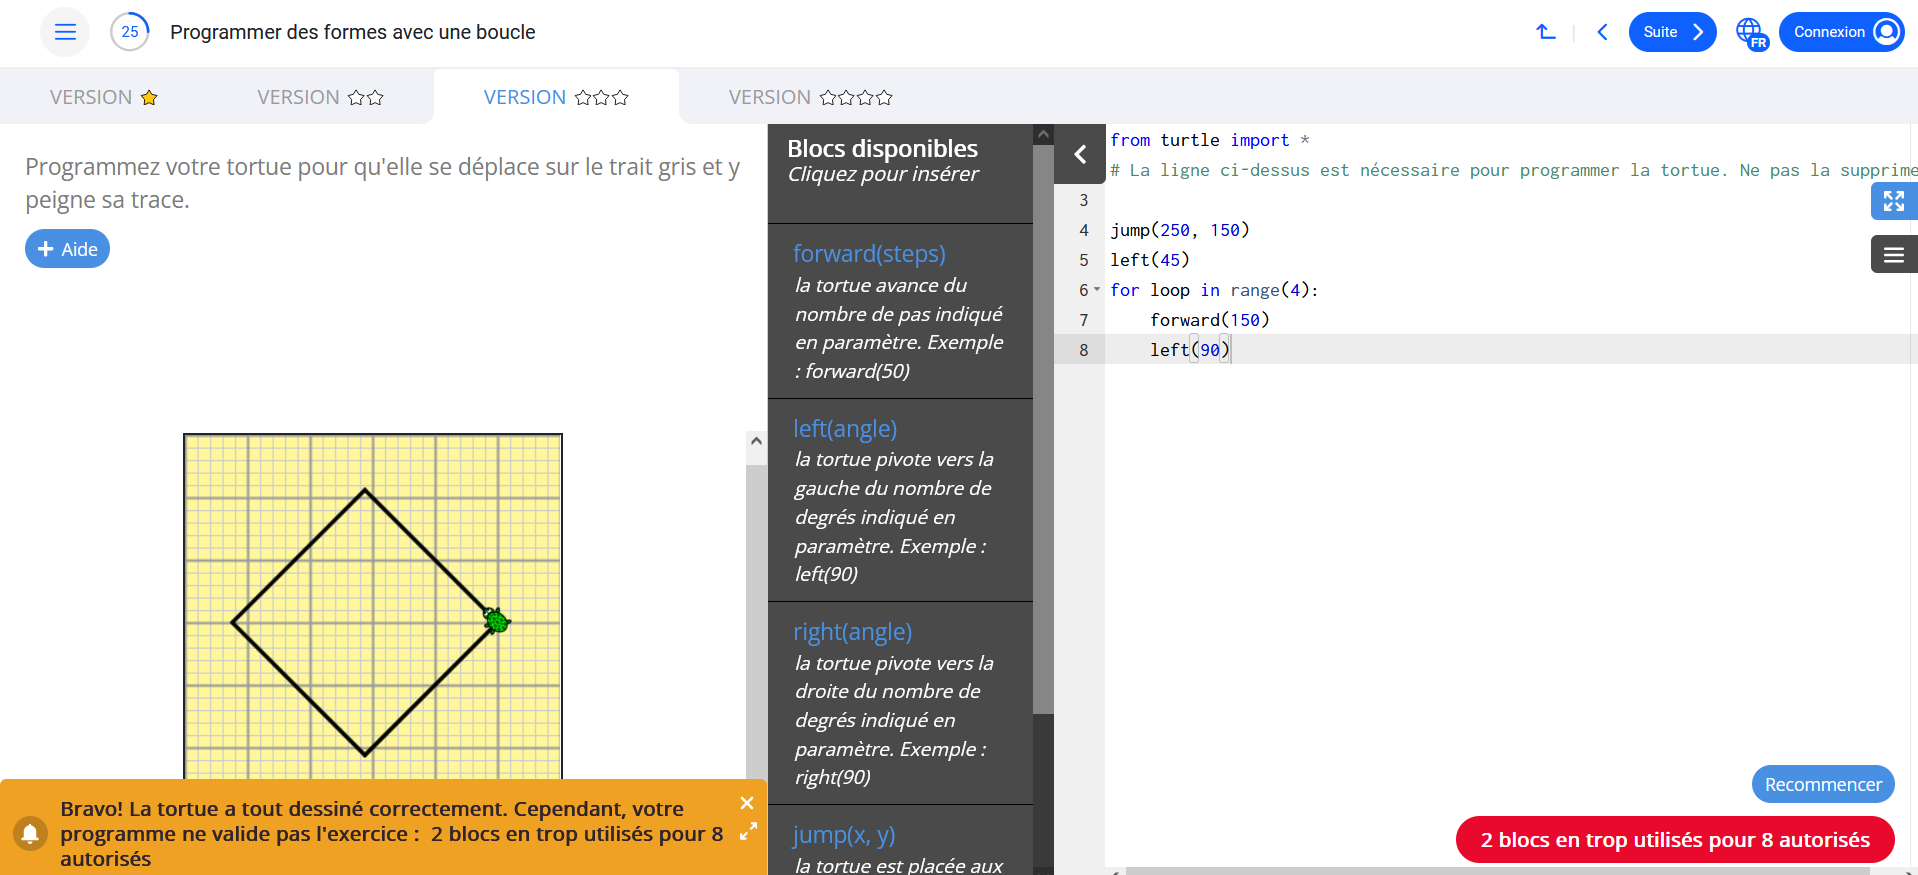The width and height of the screenshot is (1918, 875).
Task: Close the orange notification banner
Action: point(747,803)
